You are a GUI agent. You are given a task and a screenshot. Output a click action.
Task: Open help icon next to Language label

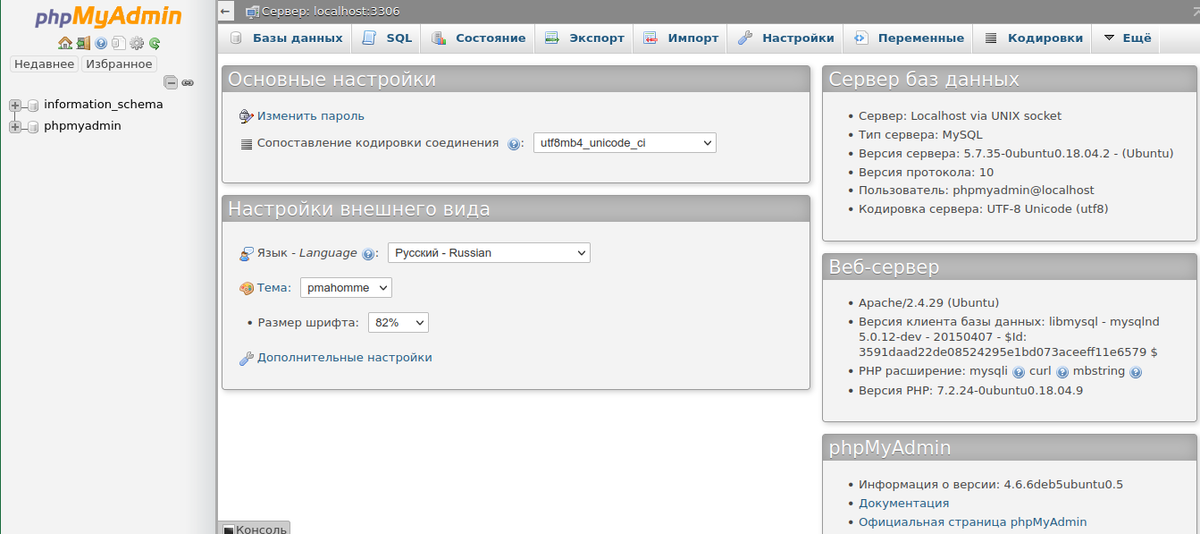(x=368, y=254)
